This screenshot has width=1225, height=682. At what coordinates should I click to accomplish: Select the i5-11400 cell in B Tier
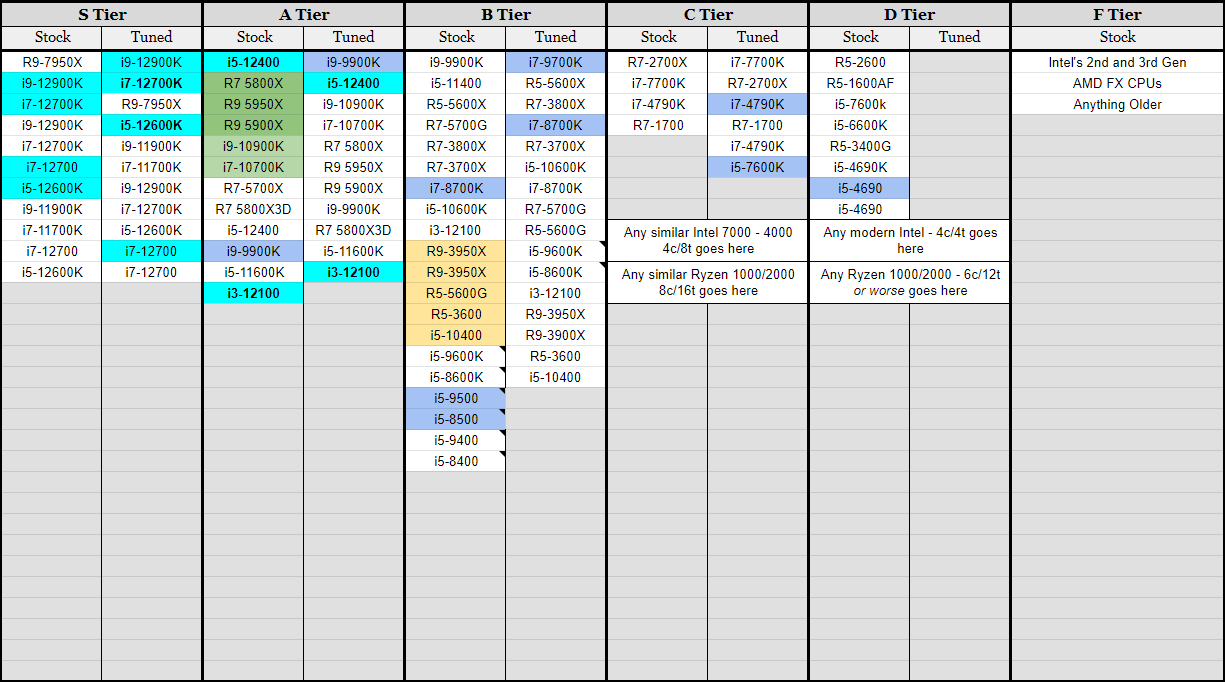point(455,83)
